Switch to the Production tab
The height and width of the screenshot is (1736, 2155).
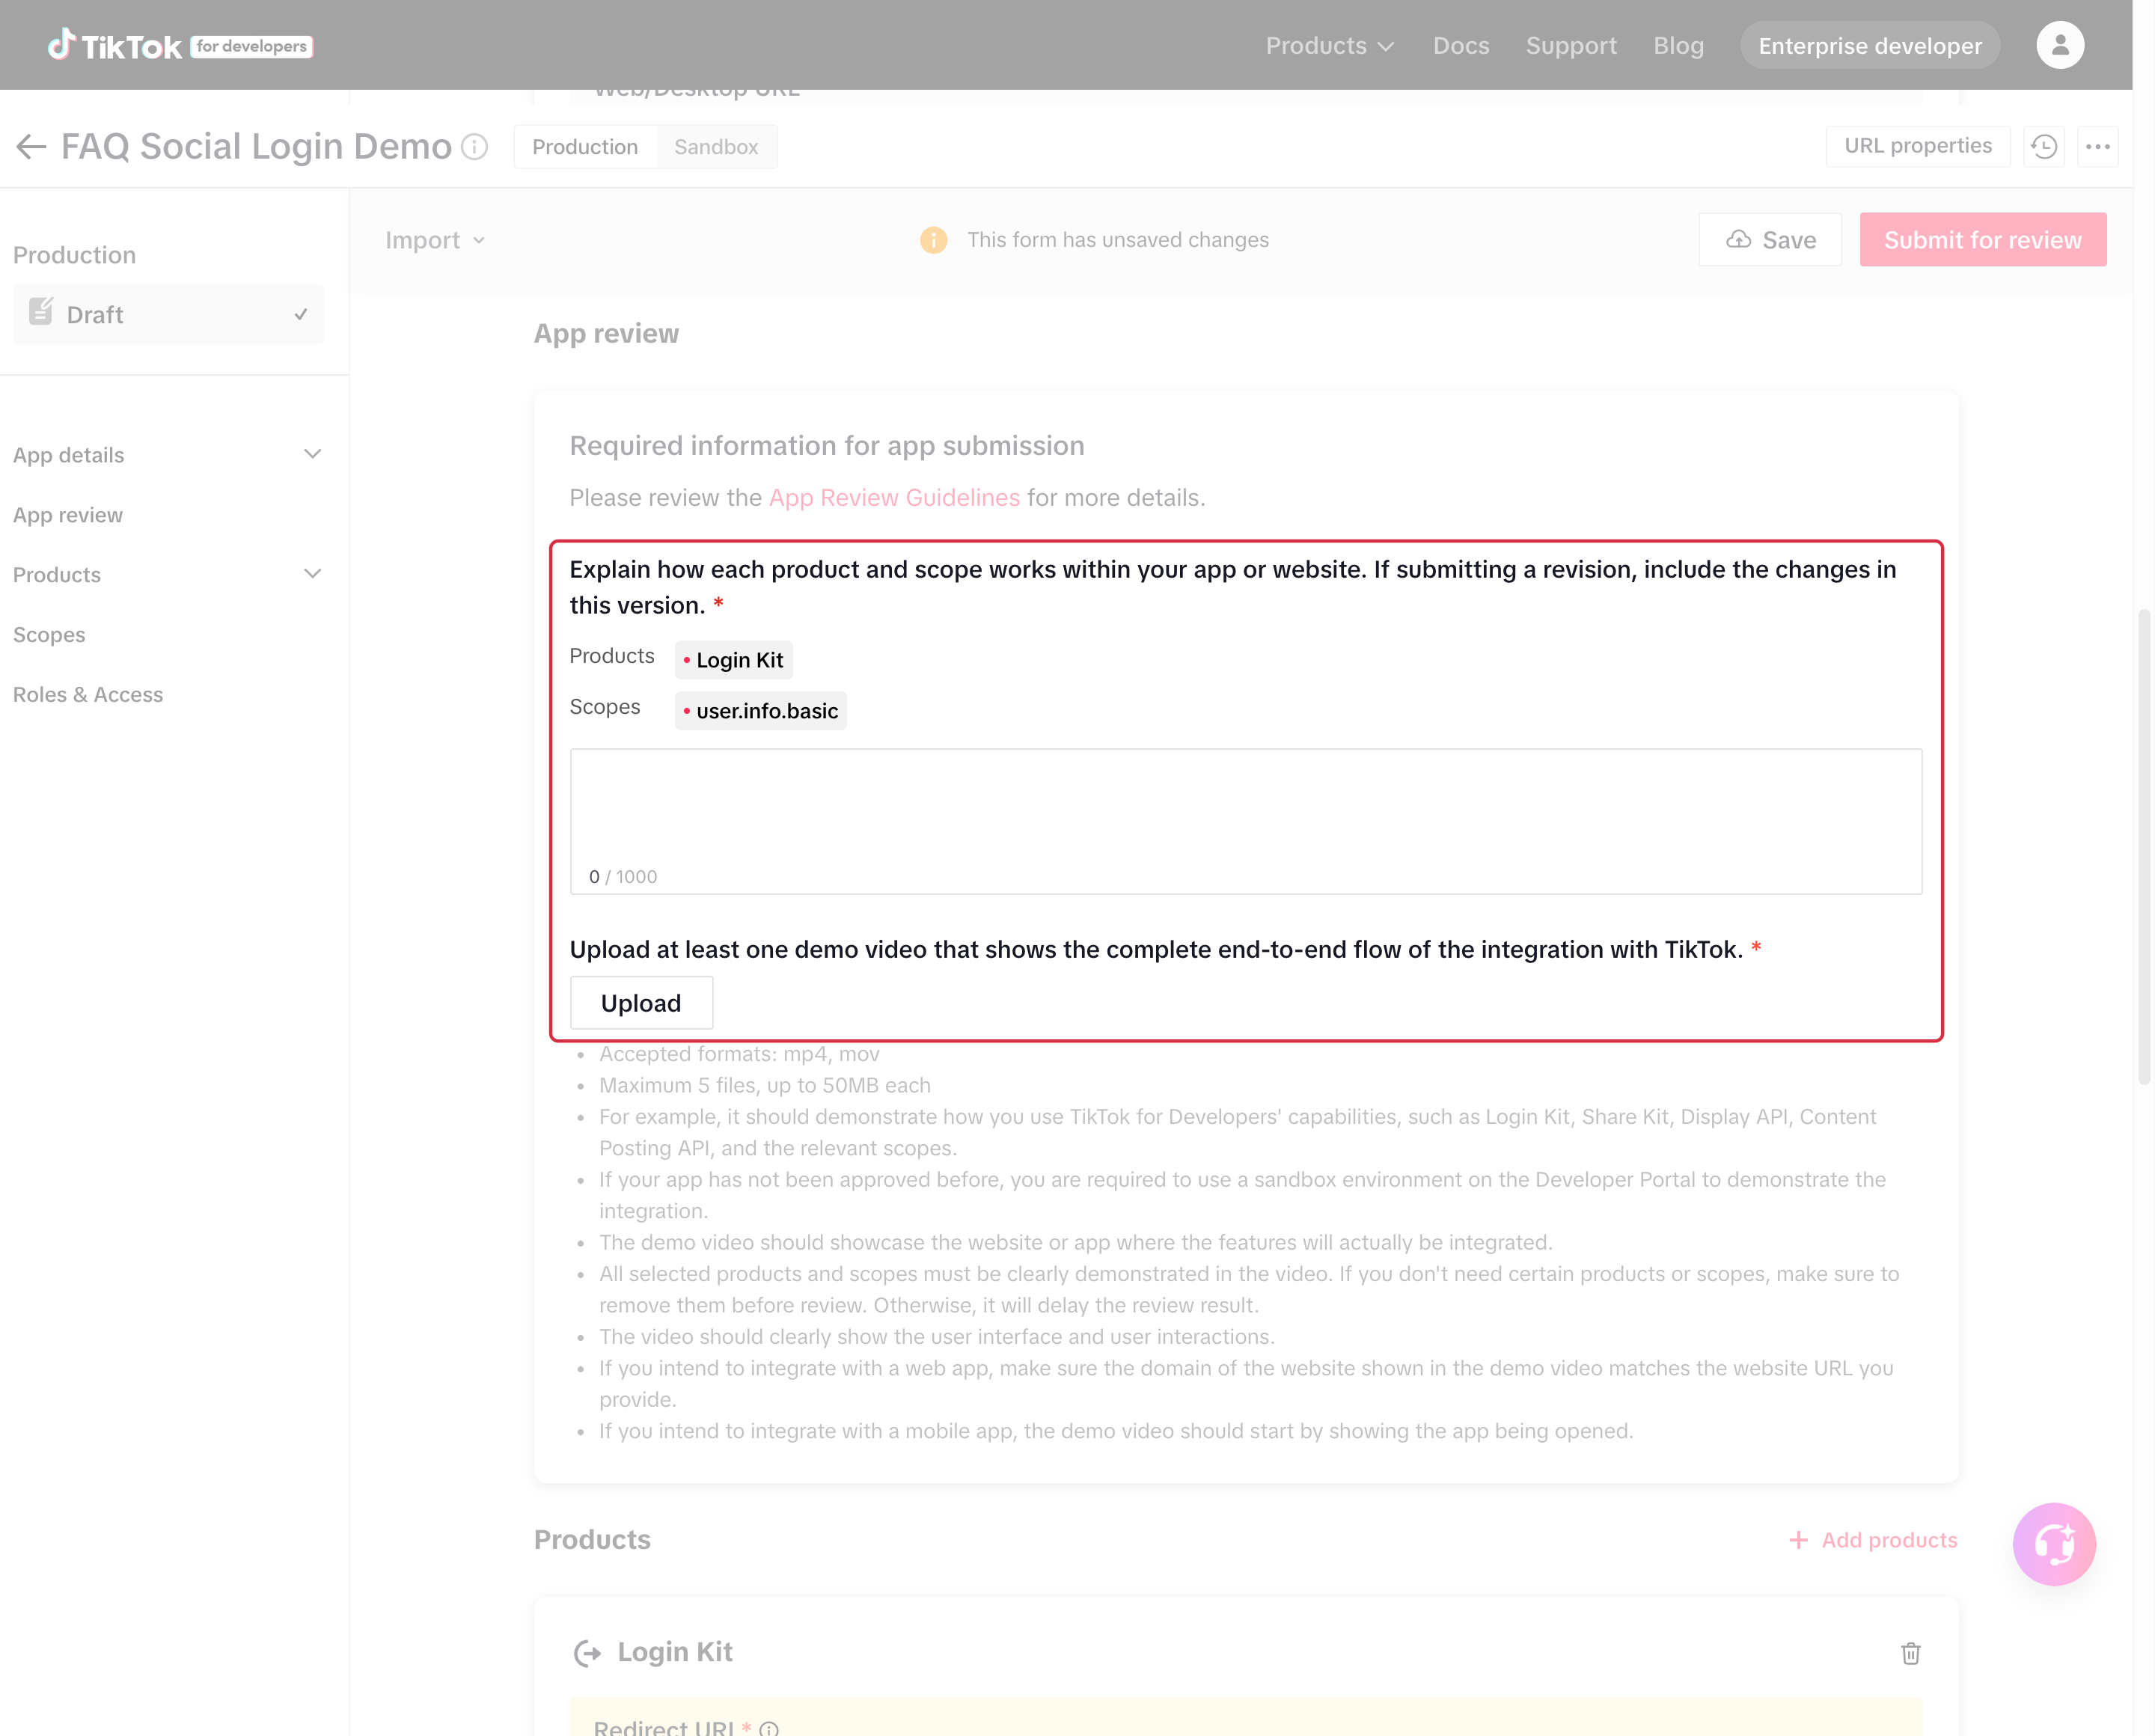coord(585,147)
